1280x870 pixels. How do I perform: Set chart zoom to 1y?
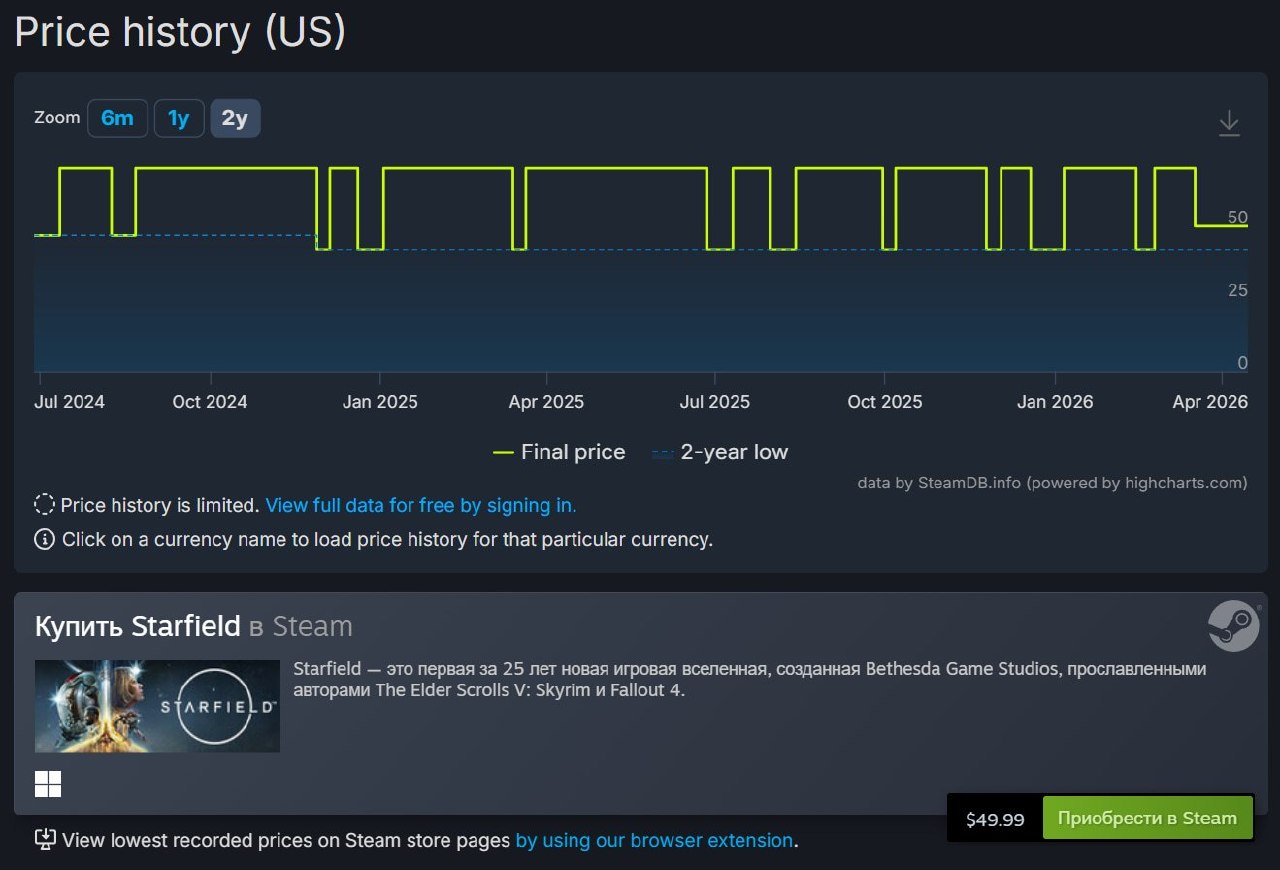pyautogui.click(x=178, y=119)
